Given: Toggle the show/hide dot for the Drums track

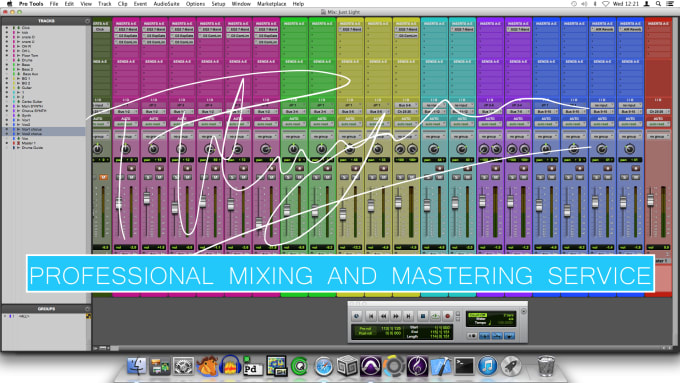Looking at the screenshot, I should click(x=7, y=60).
